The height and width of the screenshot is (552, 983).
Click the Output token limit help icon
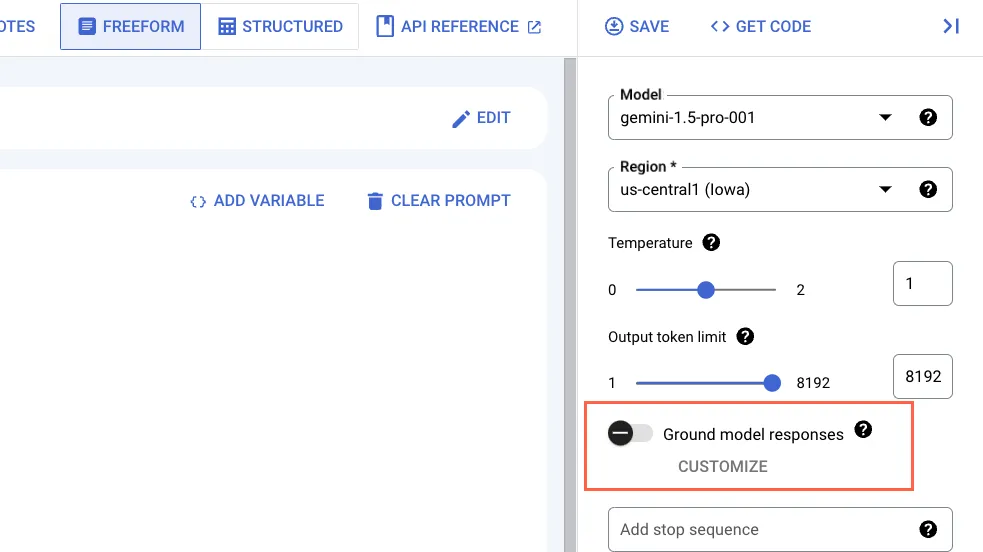pyautogui.click(x=745, y=337)
